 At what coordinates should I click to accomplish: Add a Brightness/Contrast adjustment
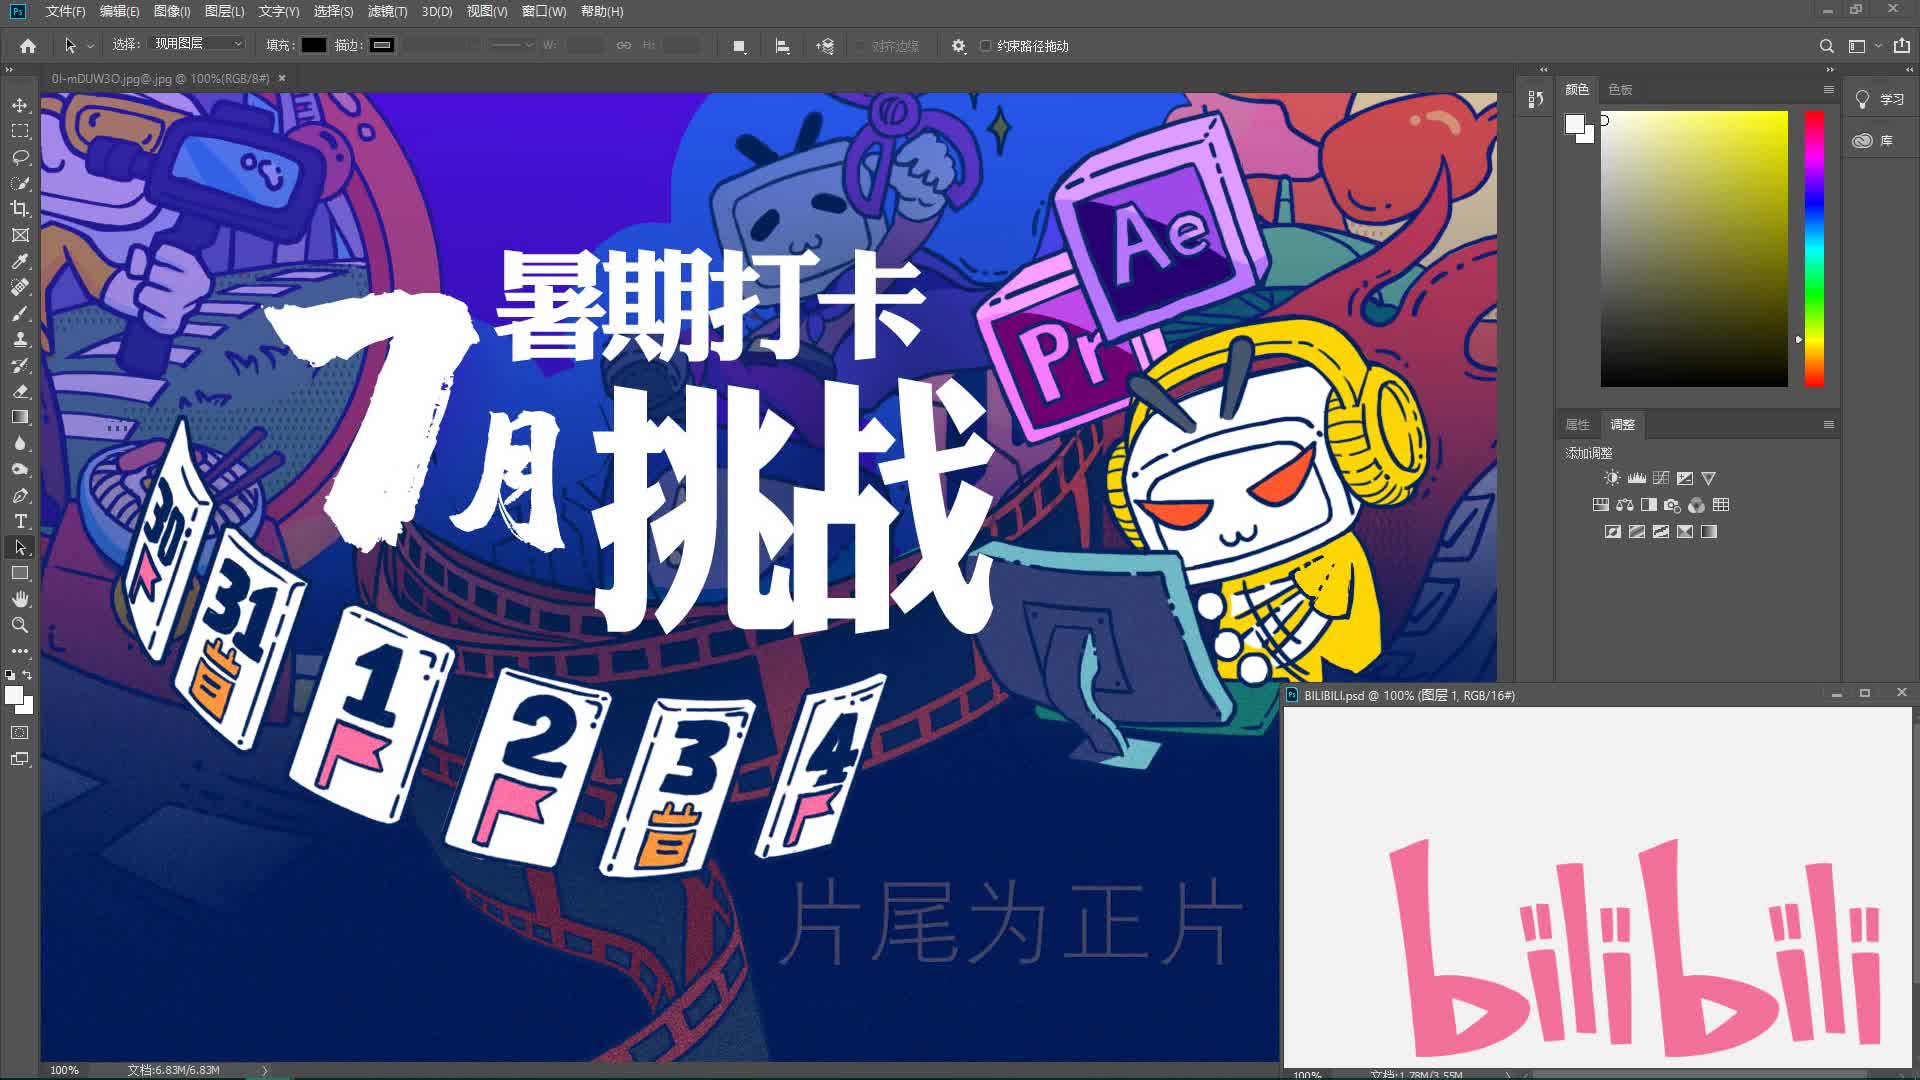pyautogui.click(x=1612, y=478)
